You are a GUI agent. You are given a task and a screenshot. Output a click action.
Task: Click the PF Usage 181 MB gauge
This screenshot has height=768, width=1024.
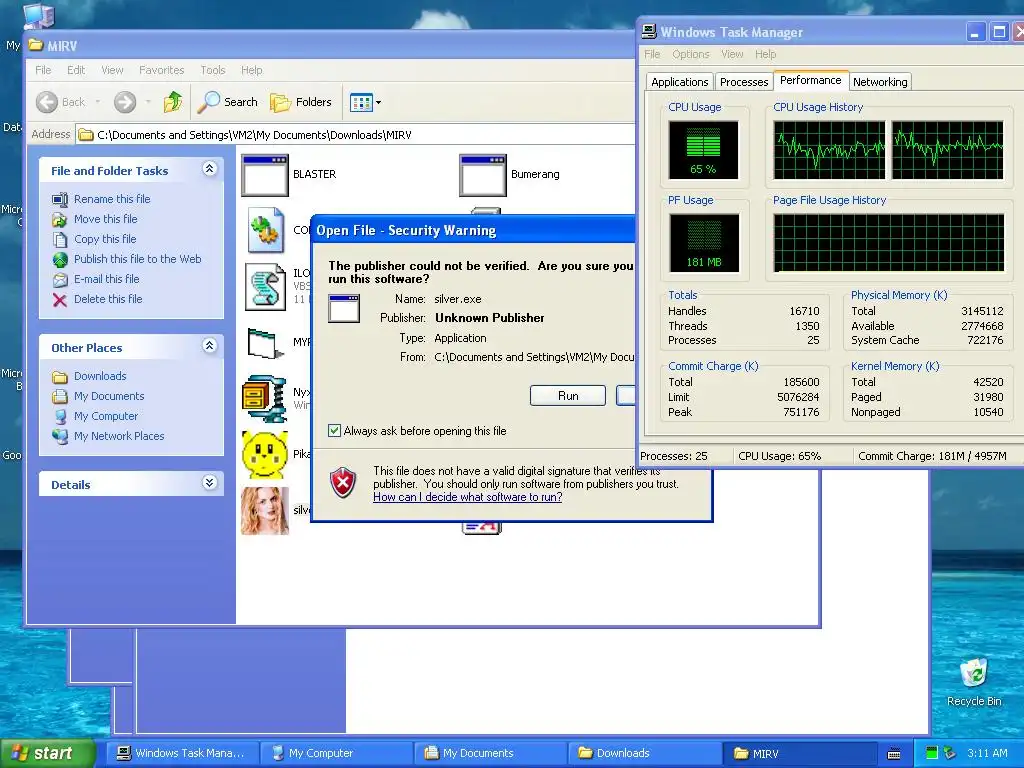[x=704, y=243]
